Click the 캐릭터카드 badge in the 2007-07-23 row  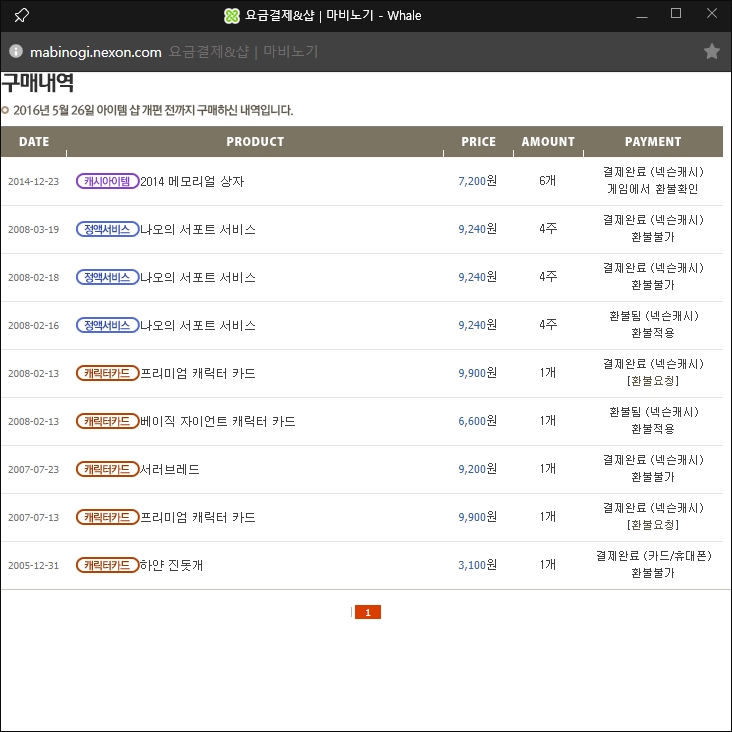click(x=107, y=469)
